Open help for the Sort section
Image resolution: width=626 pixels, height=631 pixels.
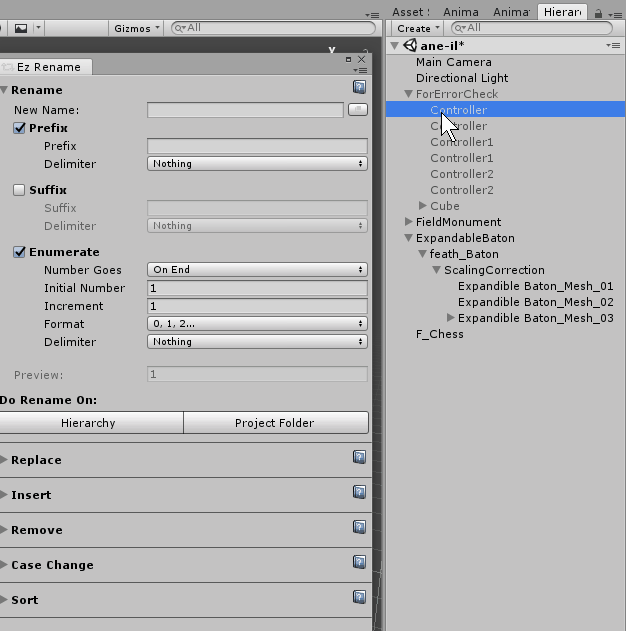[x=359, y=597]
